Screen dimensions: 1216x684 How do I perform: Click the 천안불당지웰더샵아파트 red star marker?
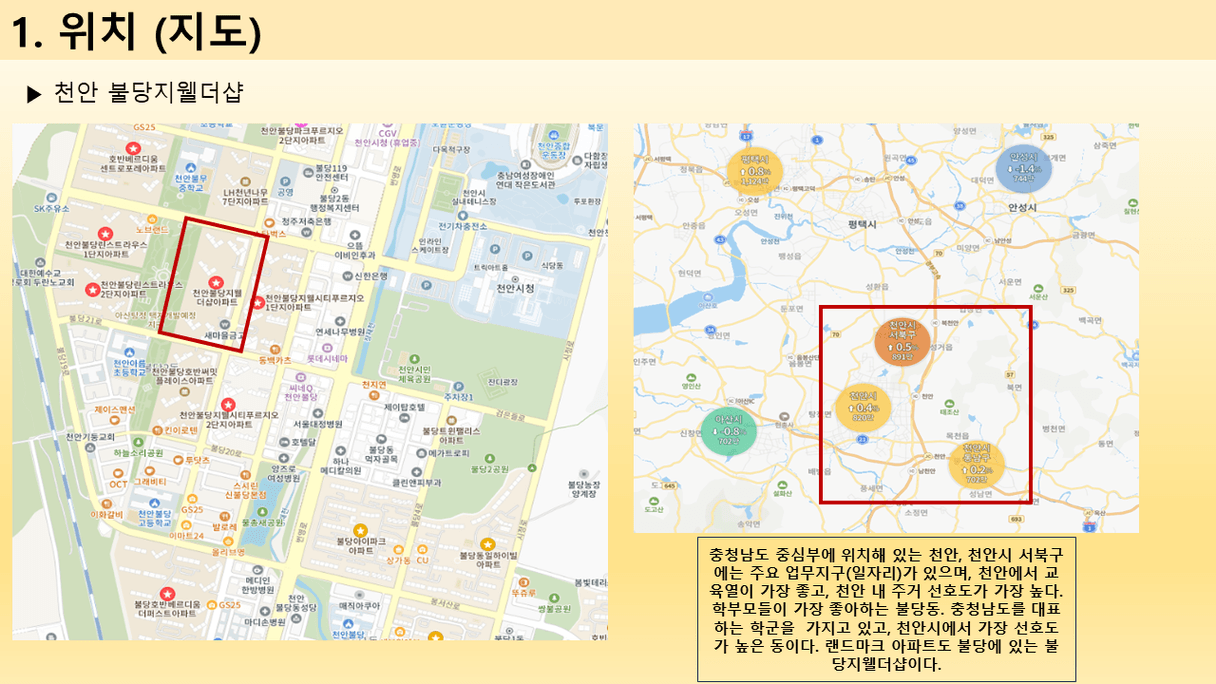point(214,283)
